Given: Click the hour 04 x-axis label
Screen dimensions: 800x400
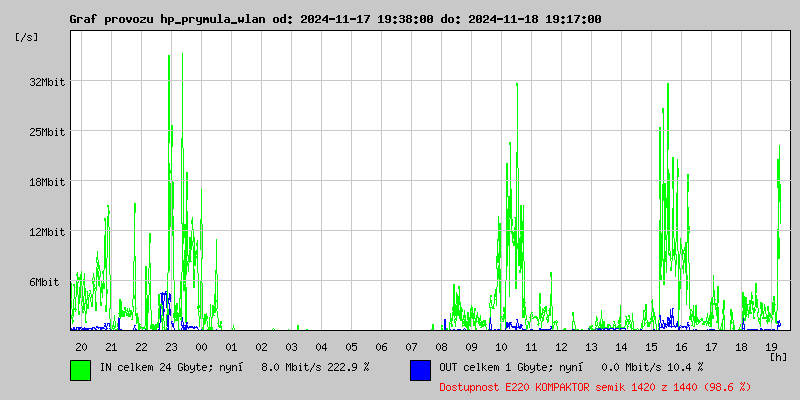Looking at the screenshot, I should 321,347.
